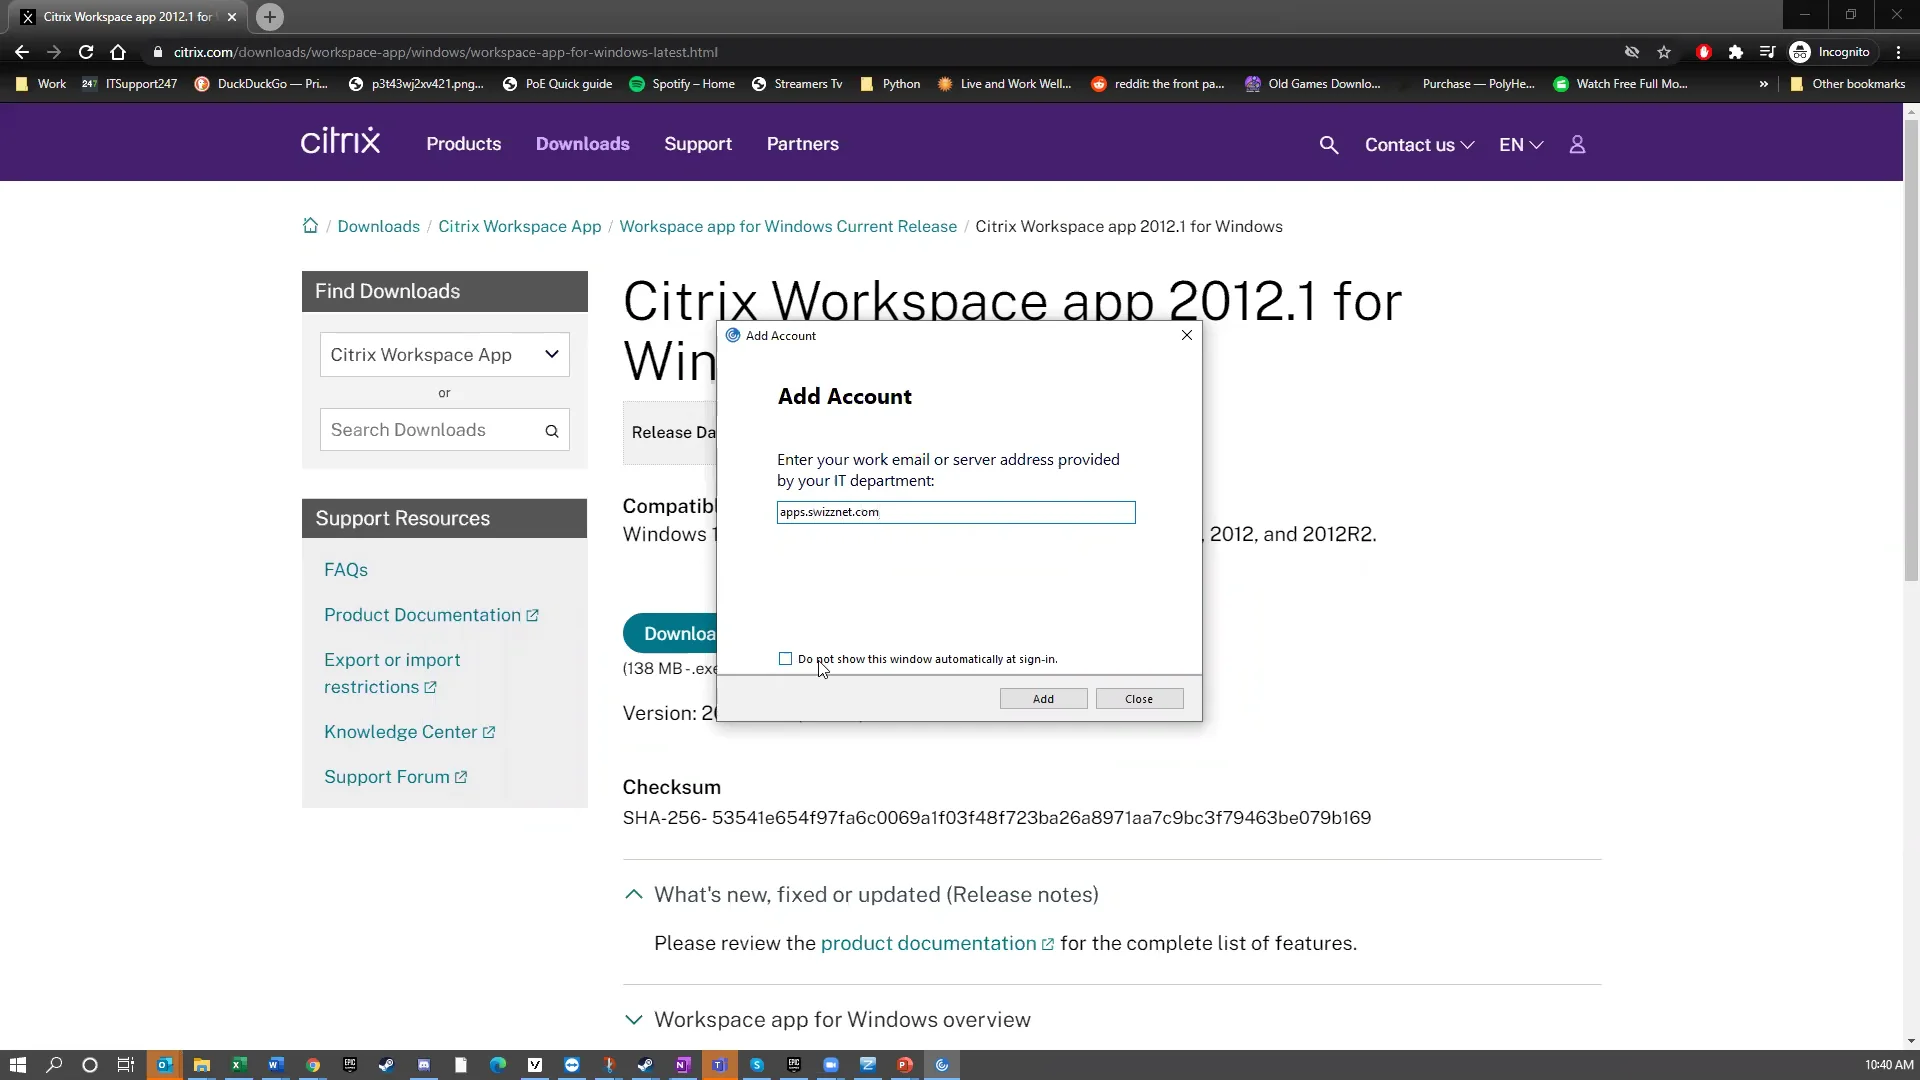Click the Close button in Add Account dialog
The height and width of the screenshot is (1080, 1920).
click(x=1139, y=699)
